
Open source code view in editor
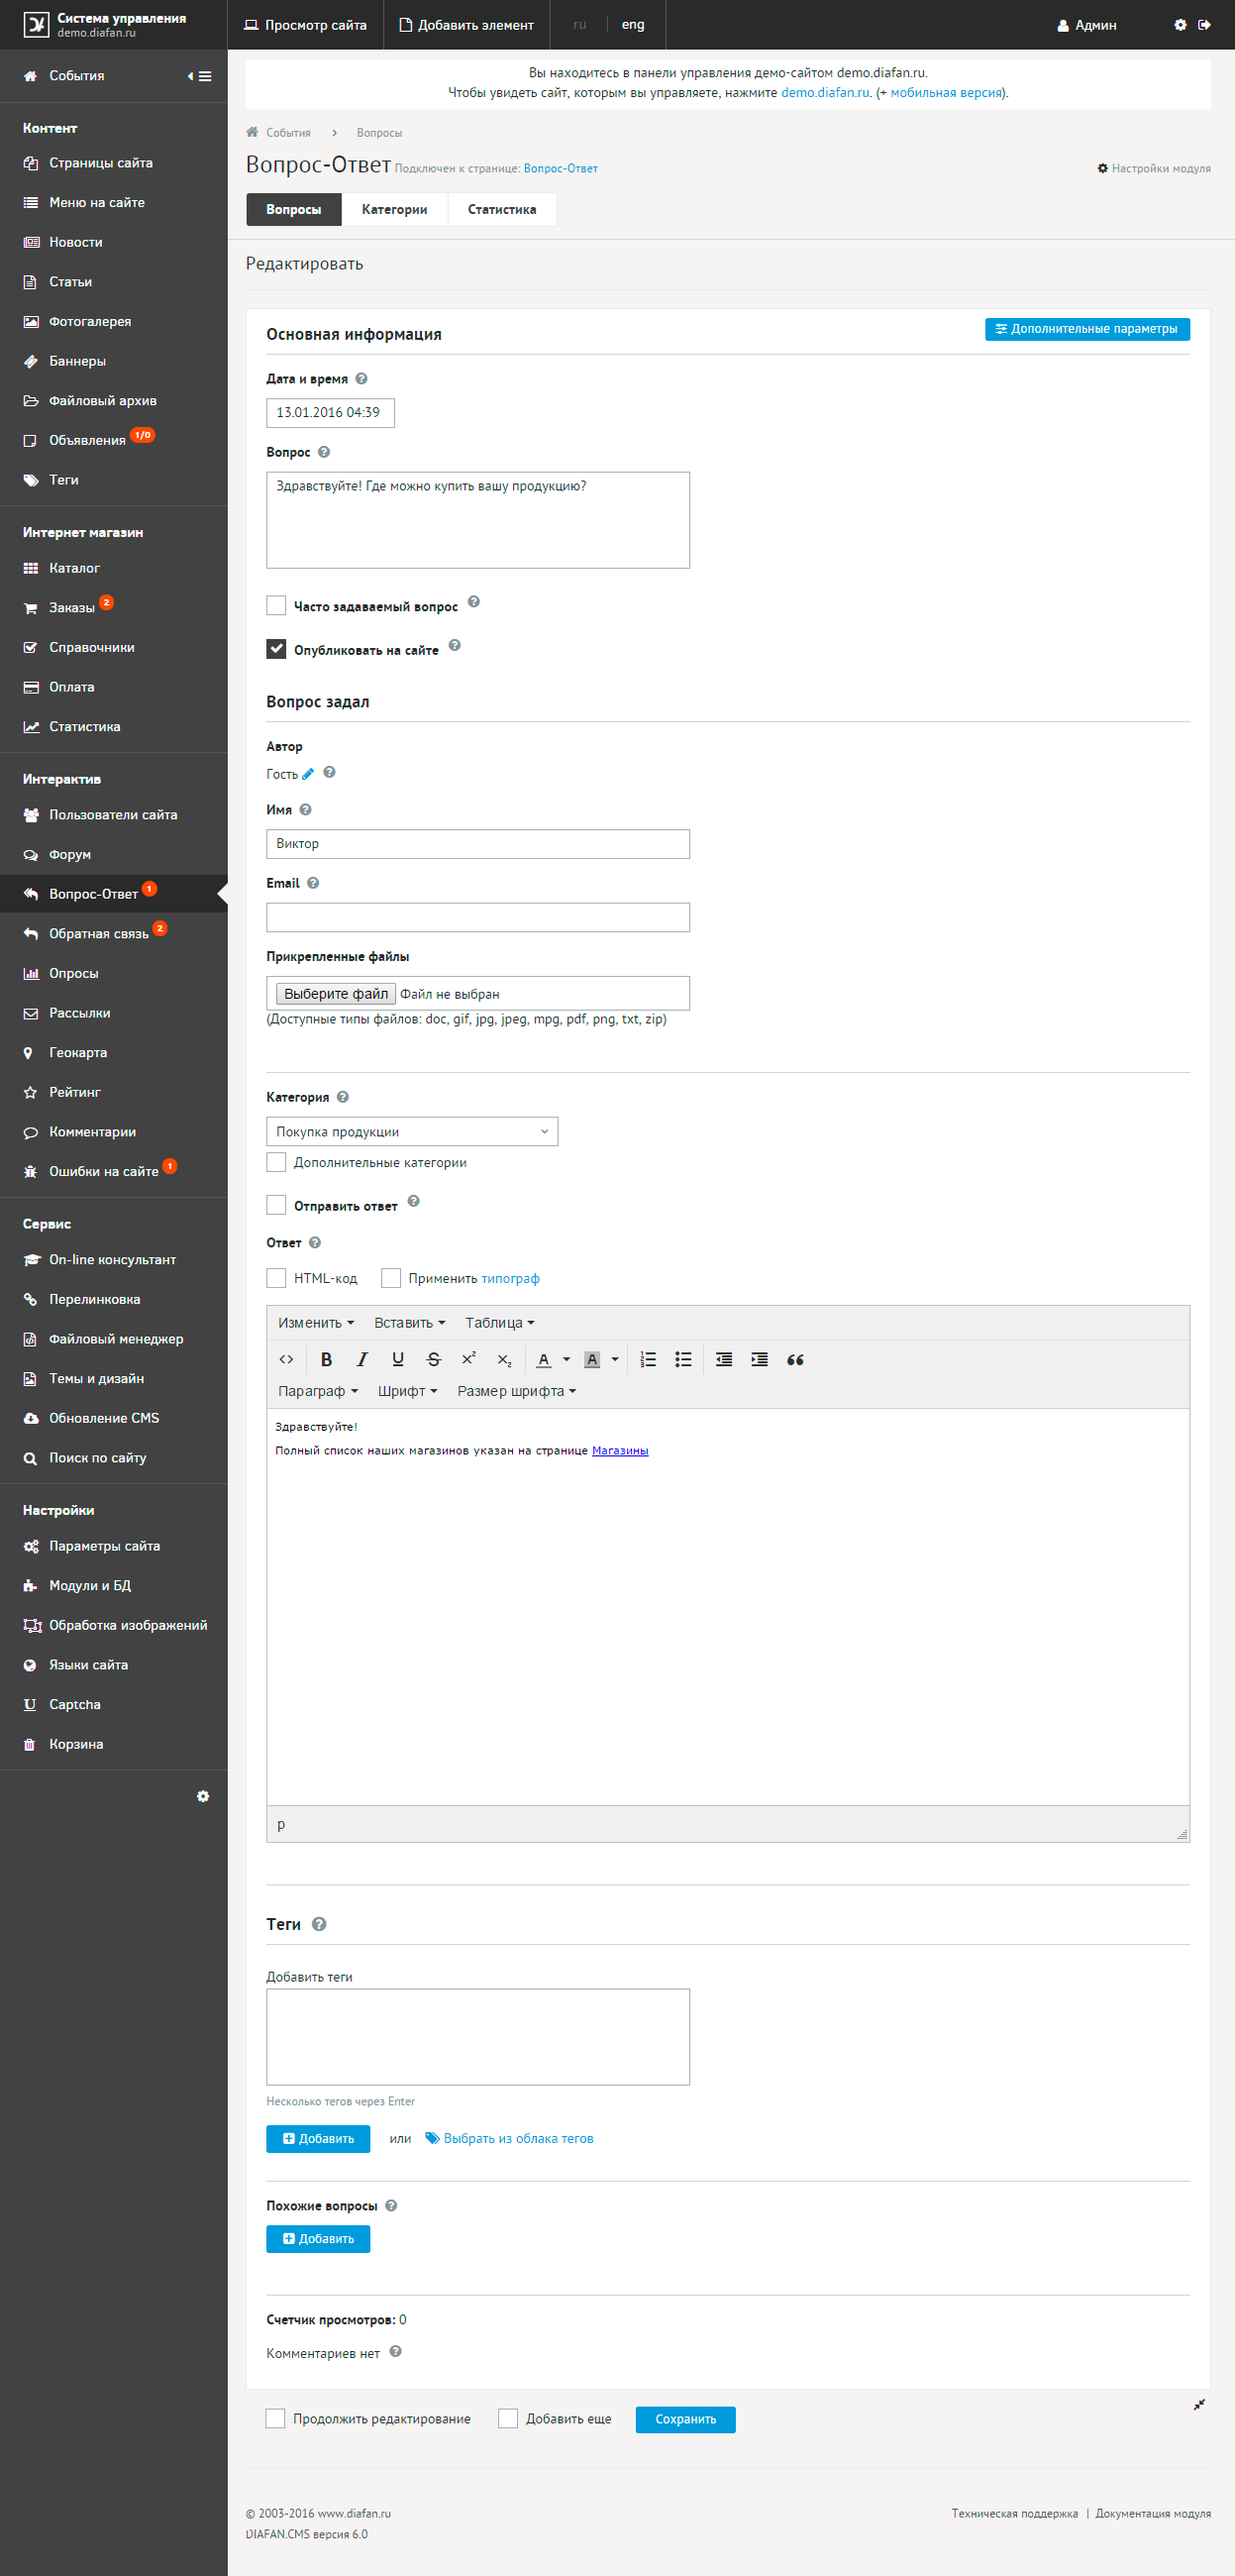pos(286,1359)
